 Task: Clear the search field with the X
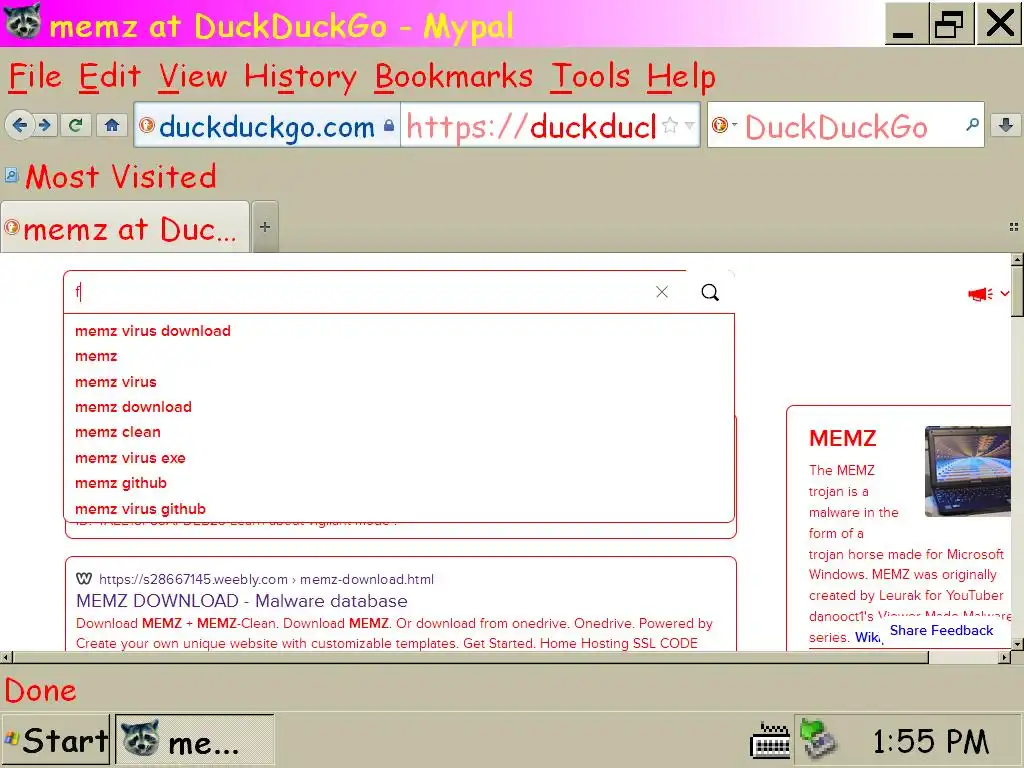point(662,292)
